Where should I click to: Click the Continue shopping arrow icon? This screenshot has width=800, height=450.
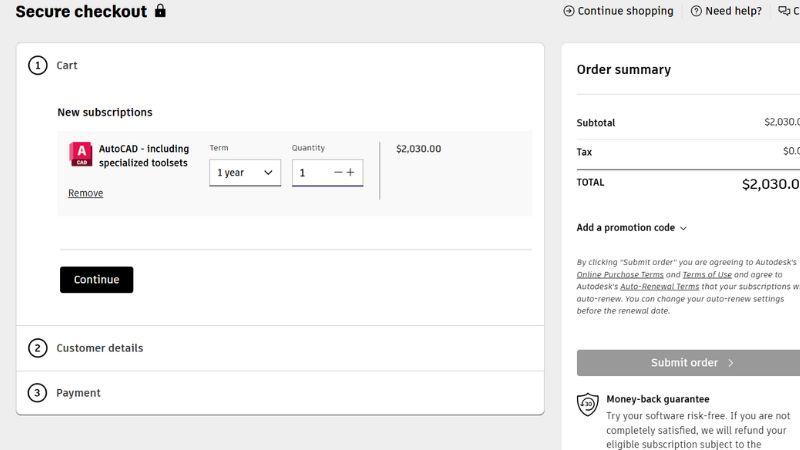(x=569, y=11)
